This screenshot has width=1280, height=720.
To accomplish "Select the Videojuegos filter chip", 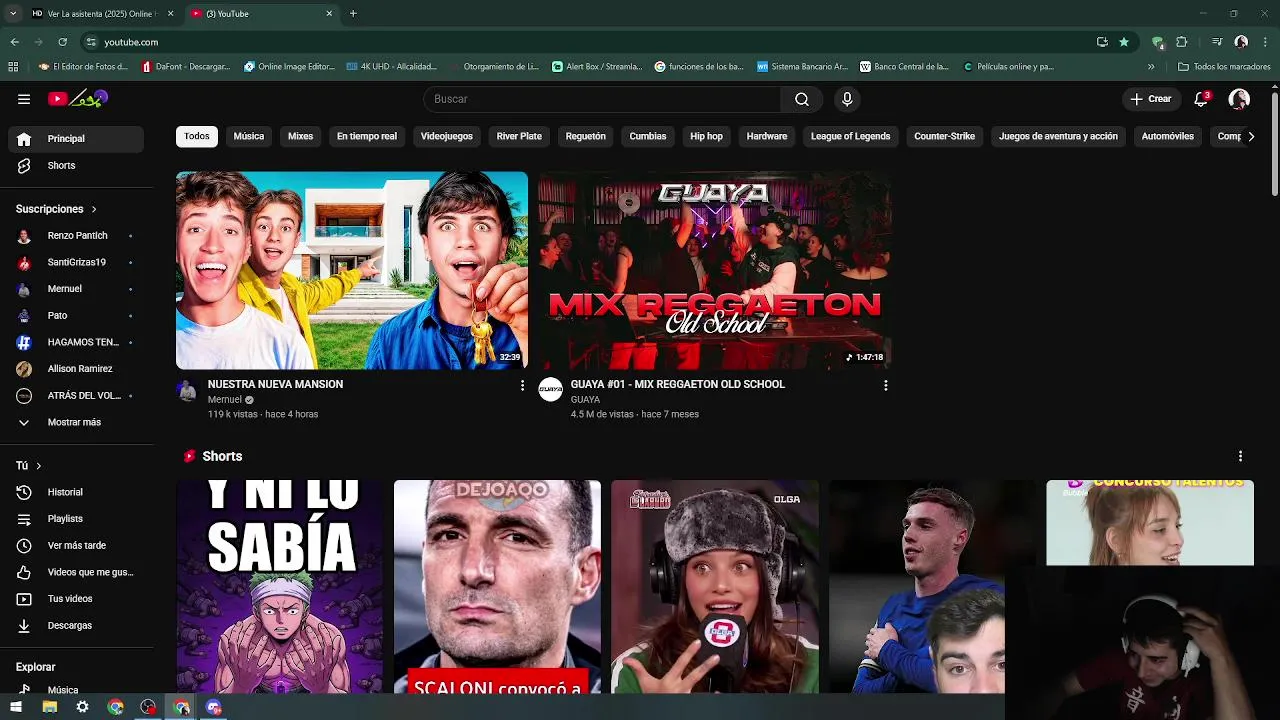I will tap(447, 136).
